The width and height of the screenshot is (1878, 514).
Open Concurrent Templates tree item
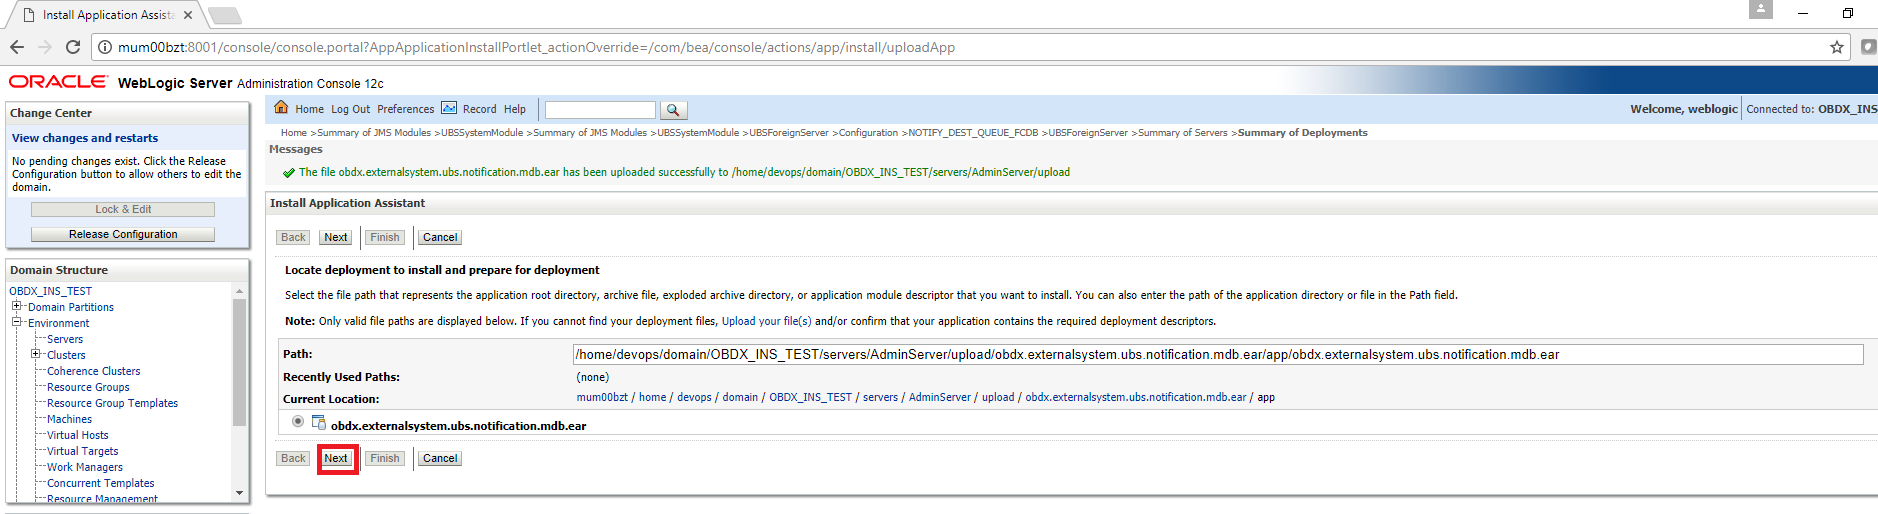click(100, 483)
